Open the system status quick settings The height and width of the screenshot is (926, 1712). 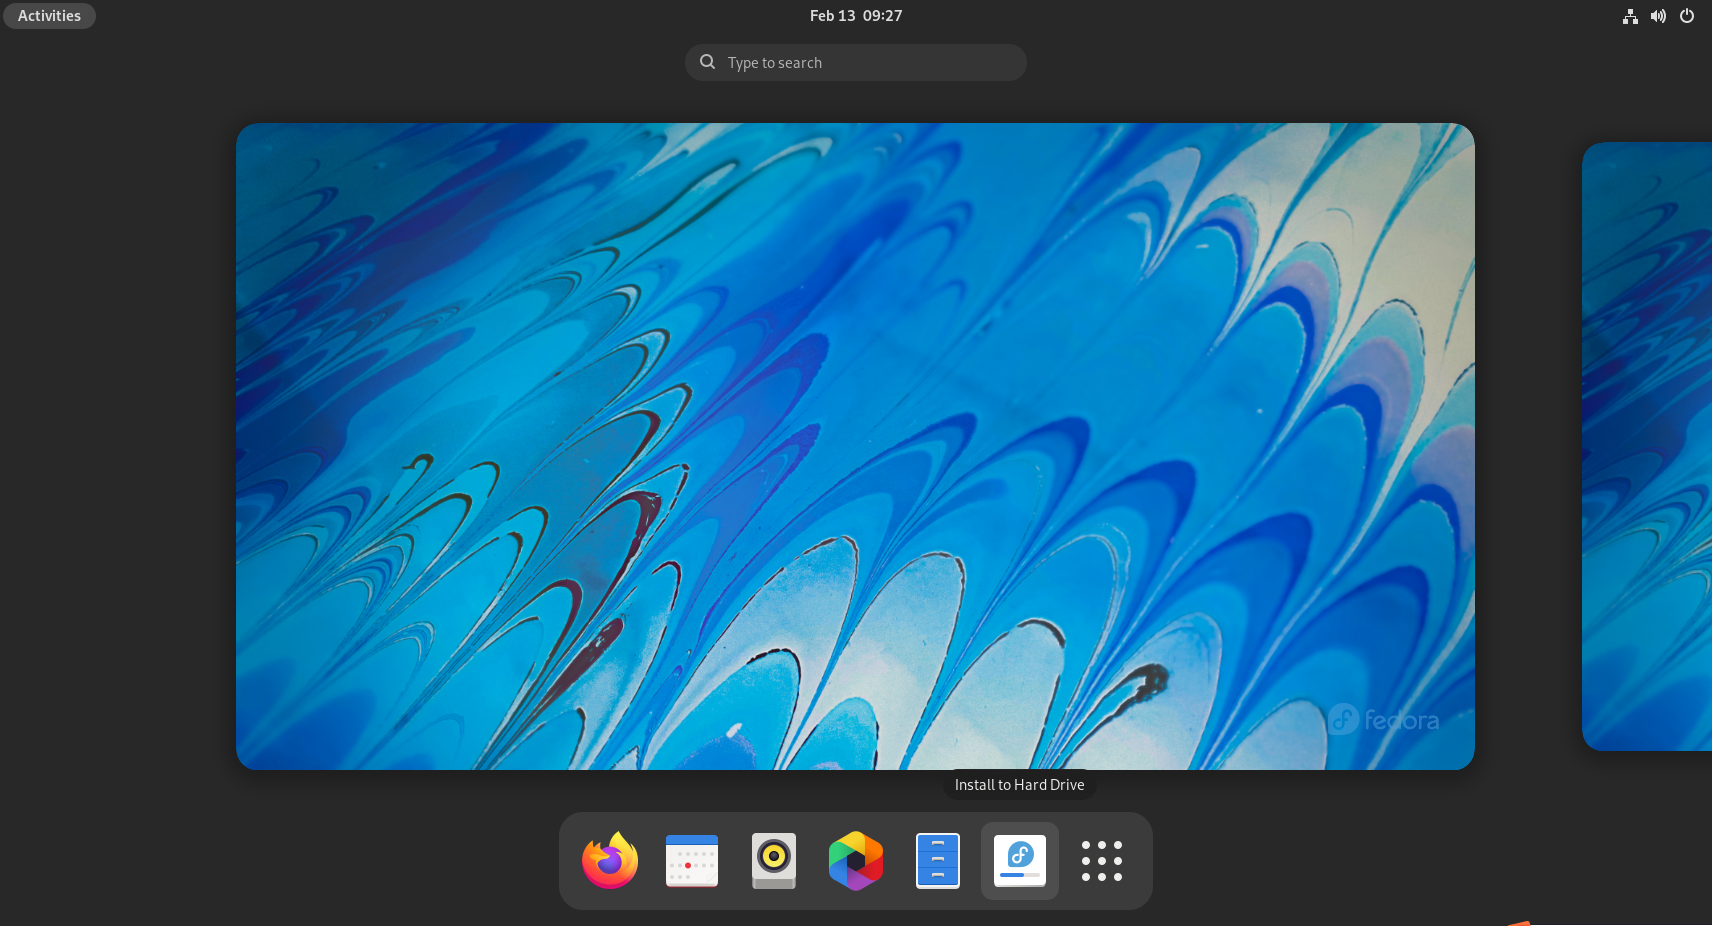[1659, 16]
